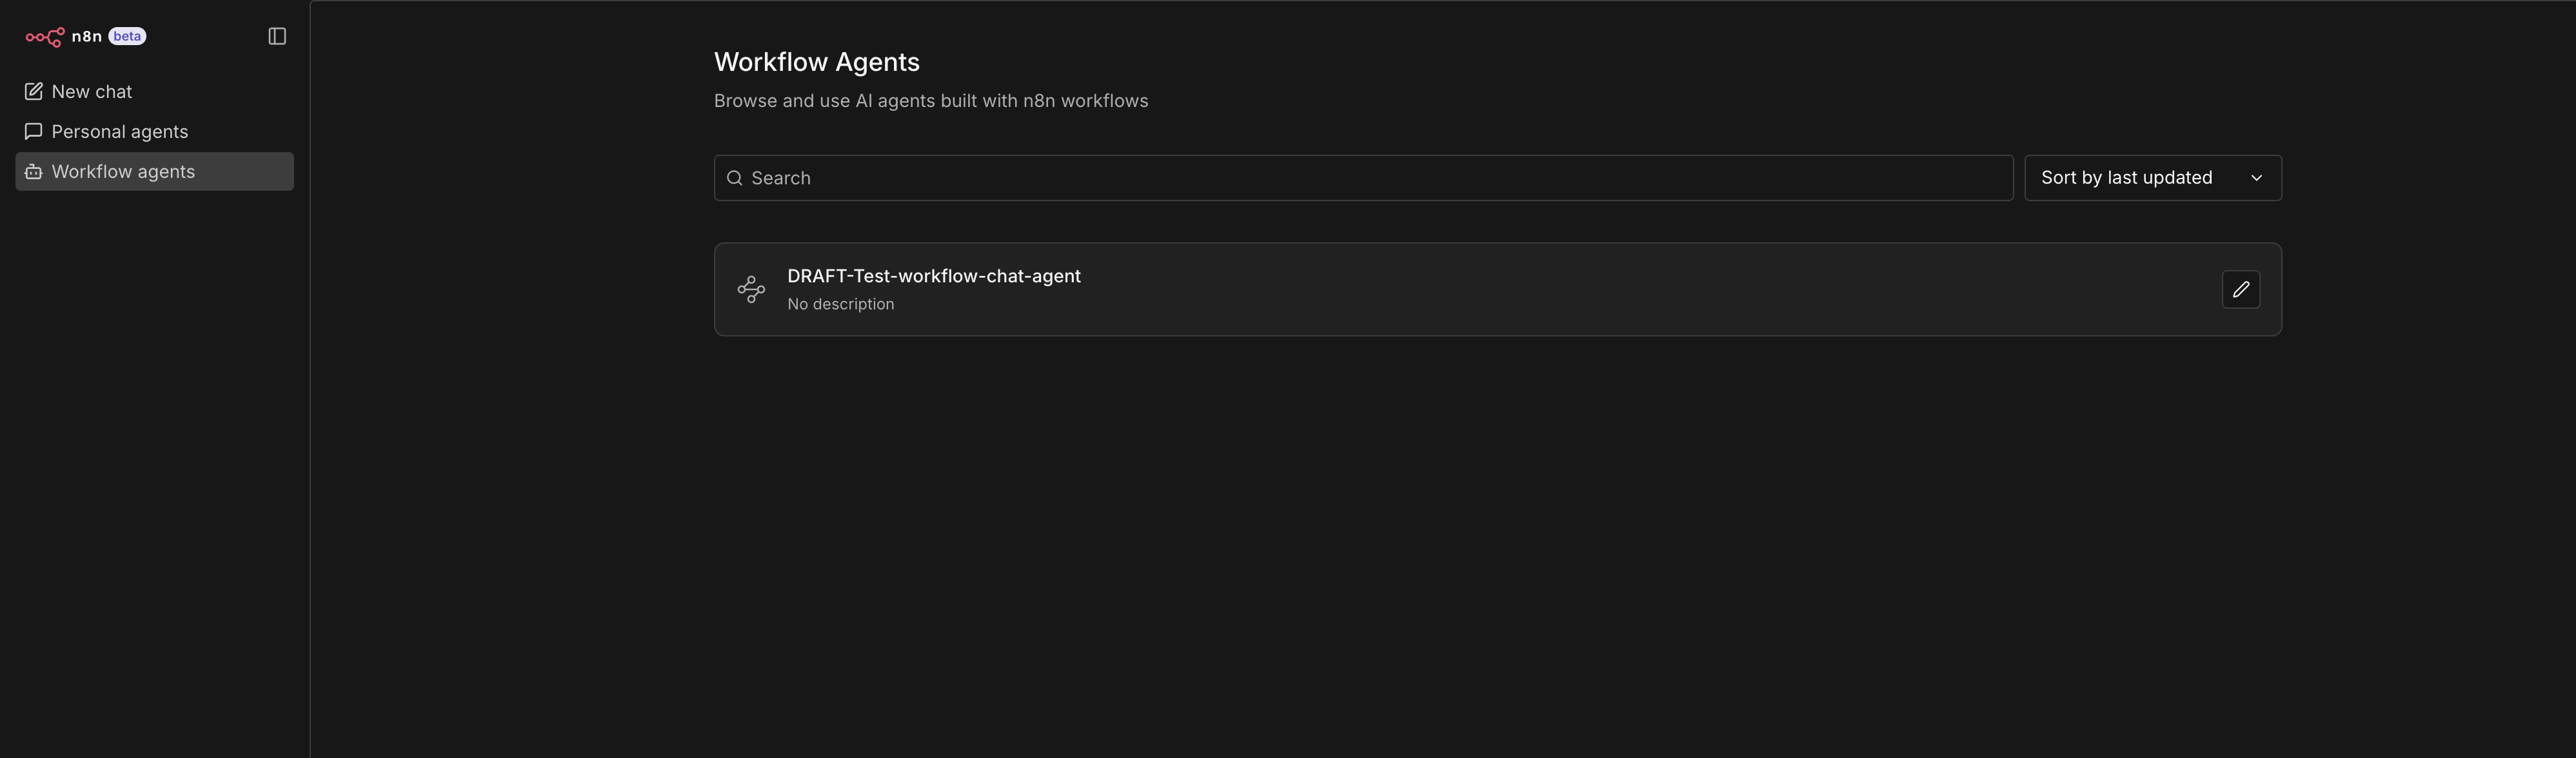Select the Workflow agents sidebar label
2576x758 pixels.
(123, 172)
